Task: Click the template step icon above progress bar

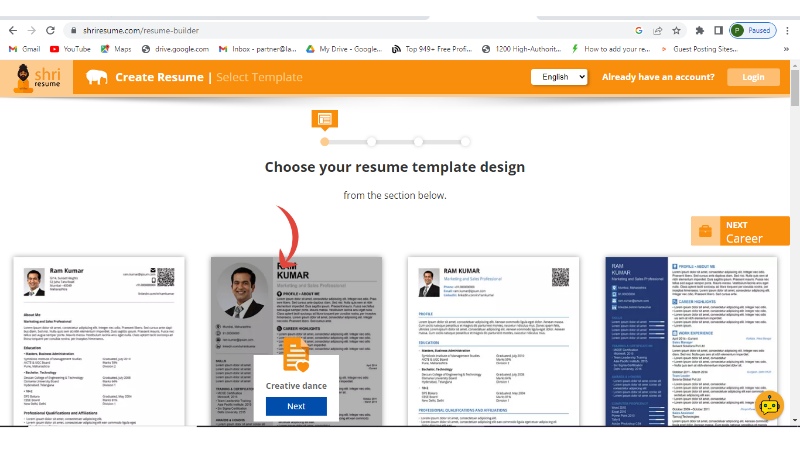Action: pos(324,119)
